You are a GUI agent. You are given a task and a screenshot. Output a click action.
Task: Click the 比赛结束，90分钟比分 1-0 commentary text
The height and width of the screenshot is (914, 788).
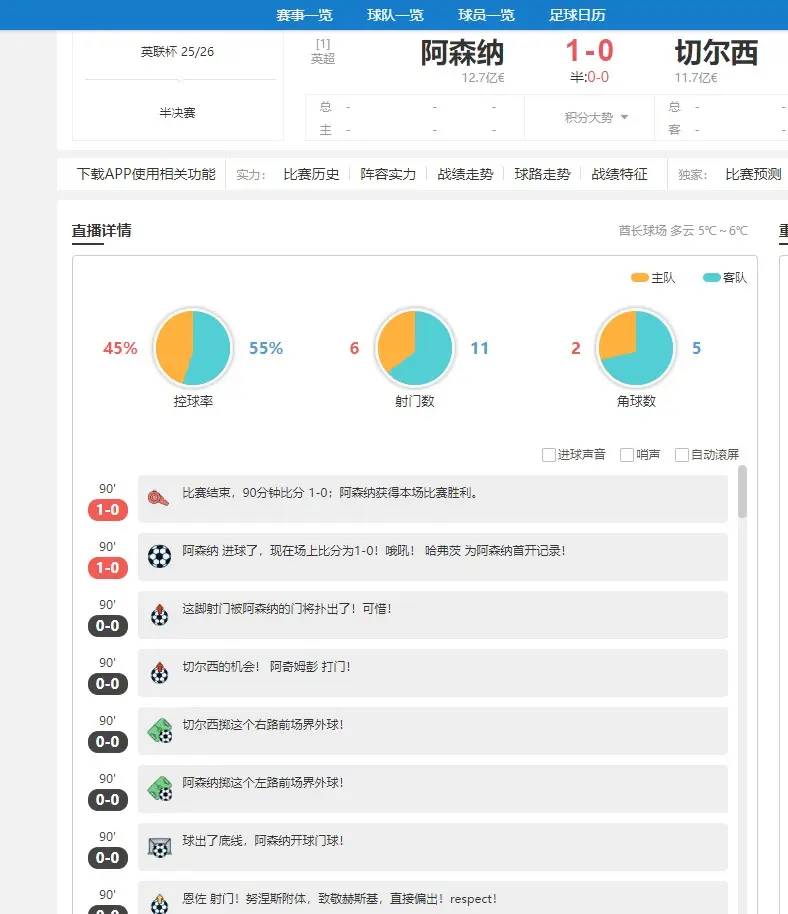pyautogui.click(x=330, y=493)
